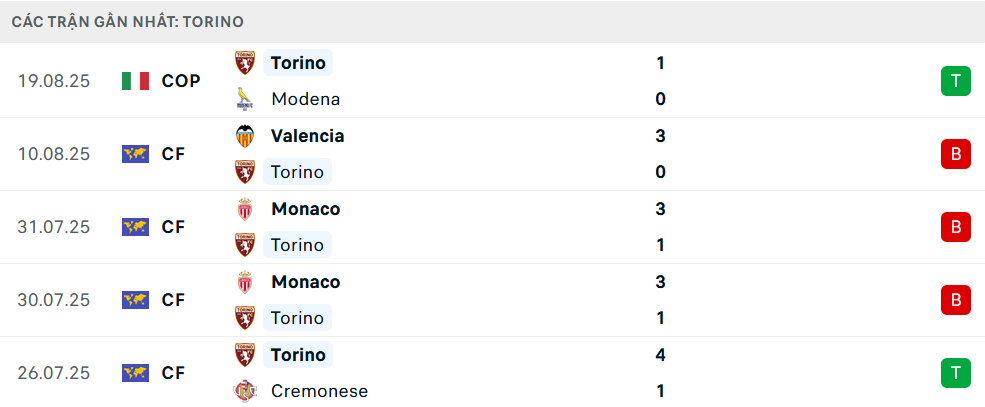Screen dimensions: 985x407
Task: Click red B result badge for 31.07.25
Action: [955, 227]
